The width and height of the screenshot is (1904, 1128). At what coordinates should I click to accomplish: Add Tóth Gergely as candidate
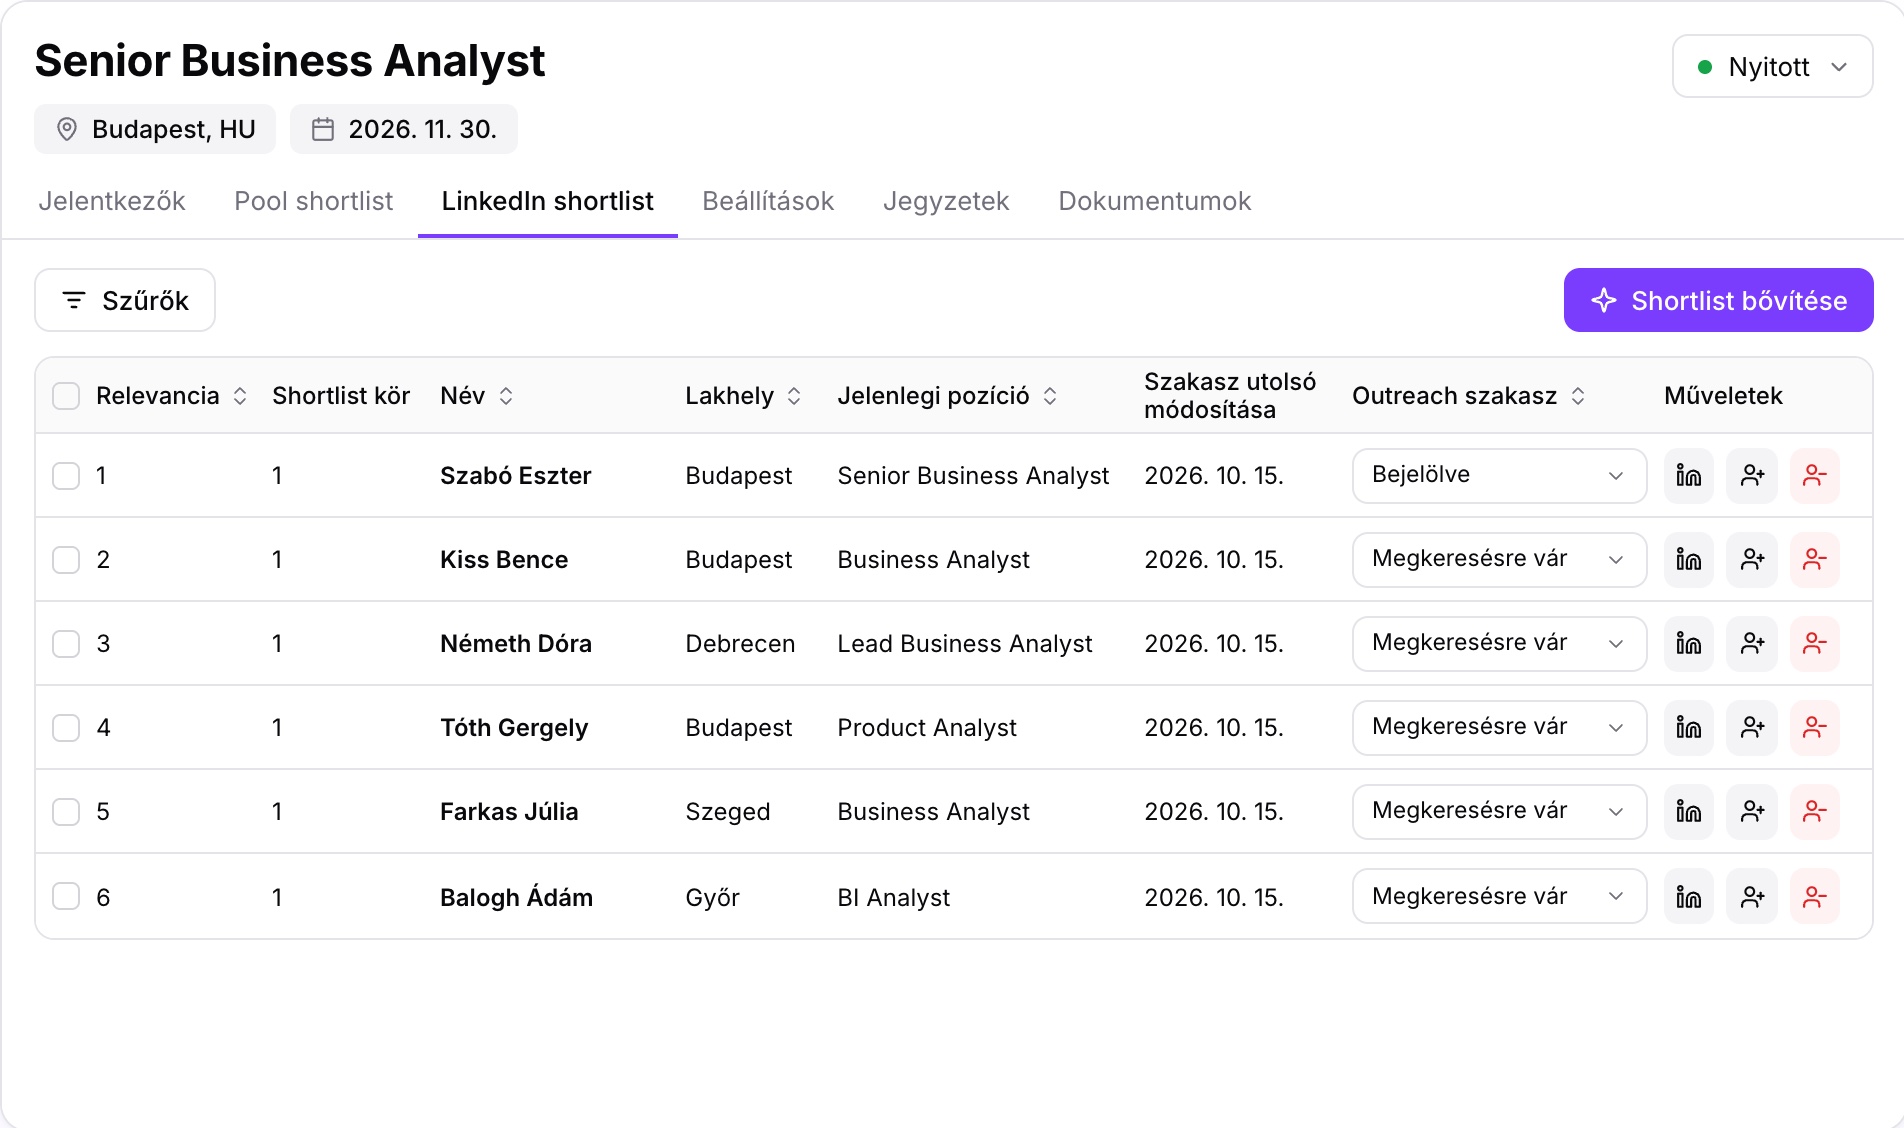1752,727
